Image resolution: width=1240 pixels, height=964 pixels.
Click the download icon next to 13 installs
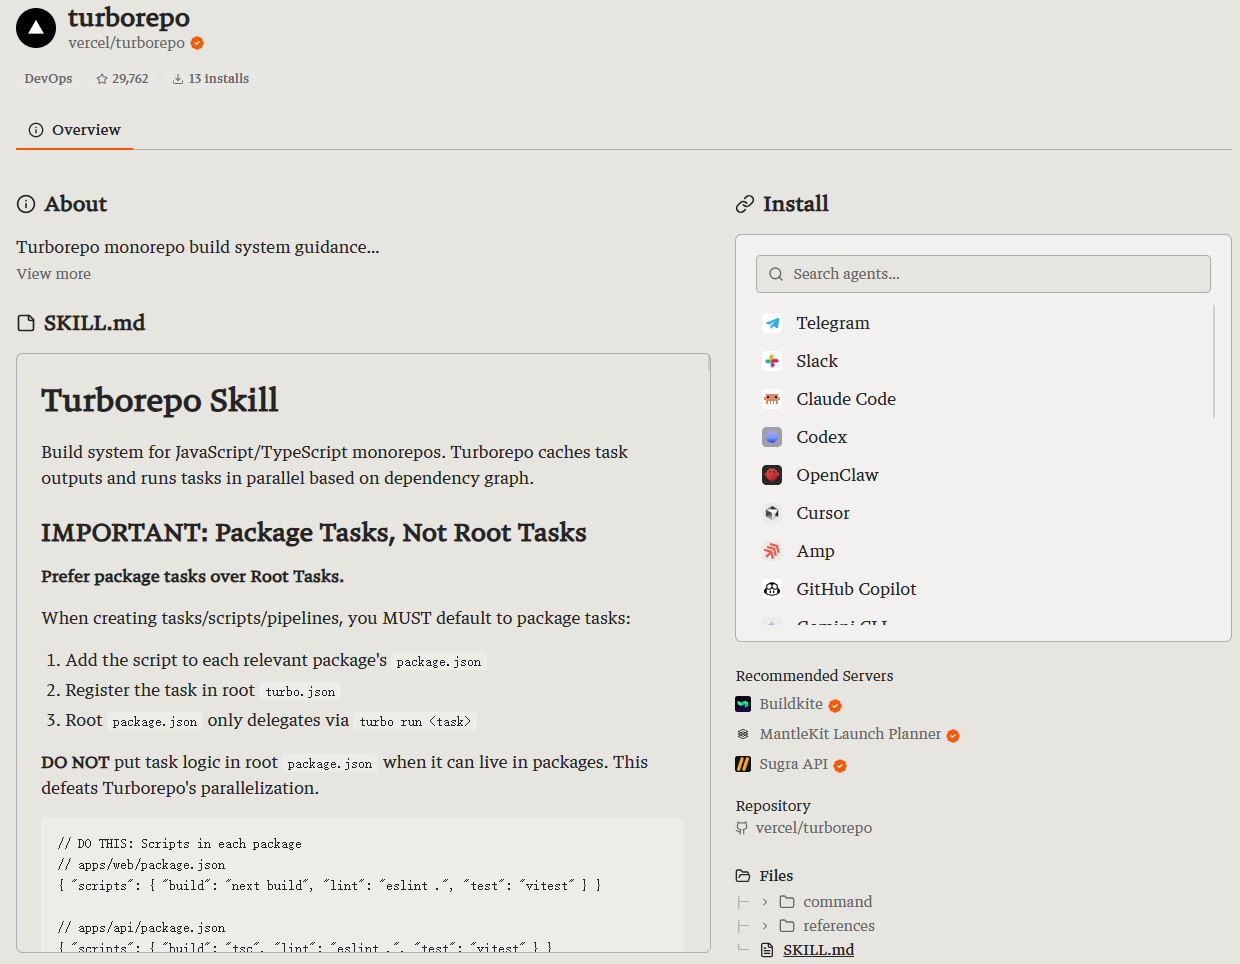(x=178, y=79)
